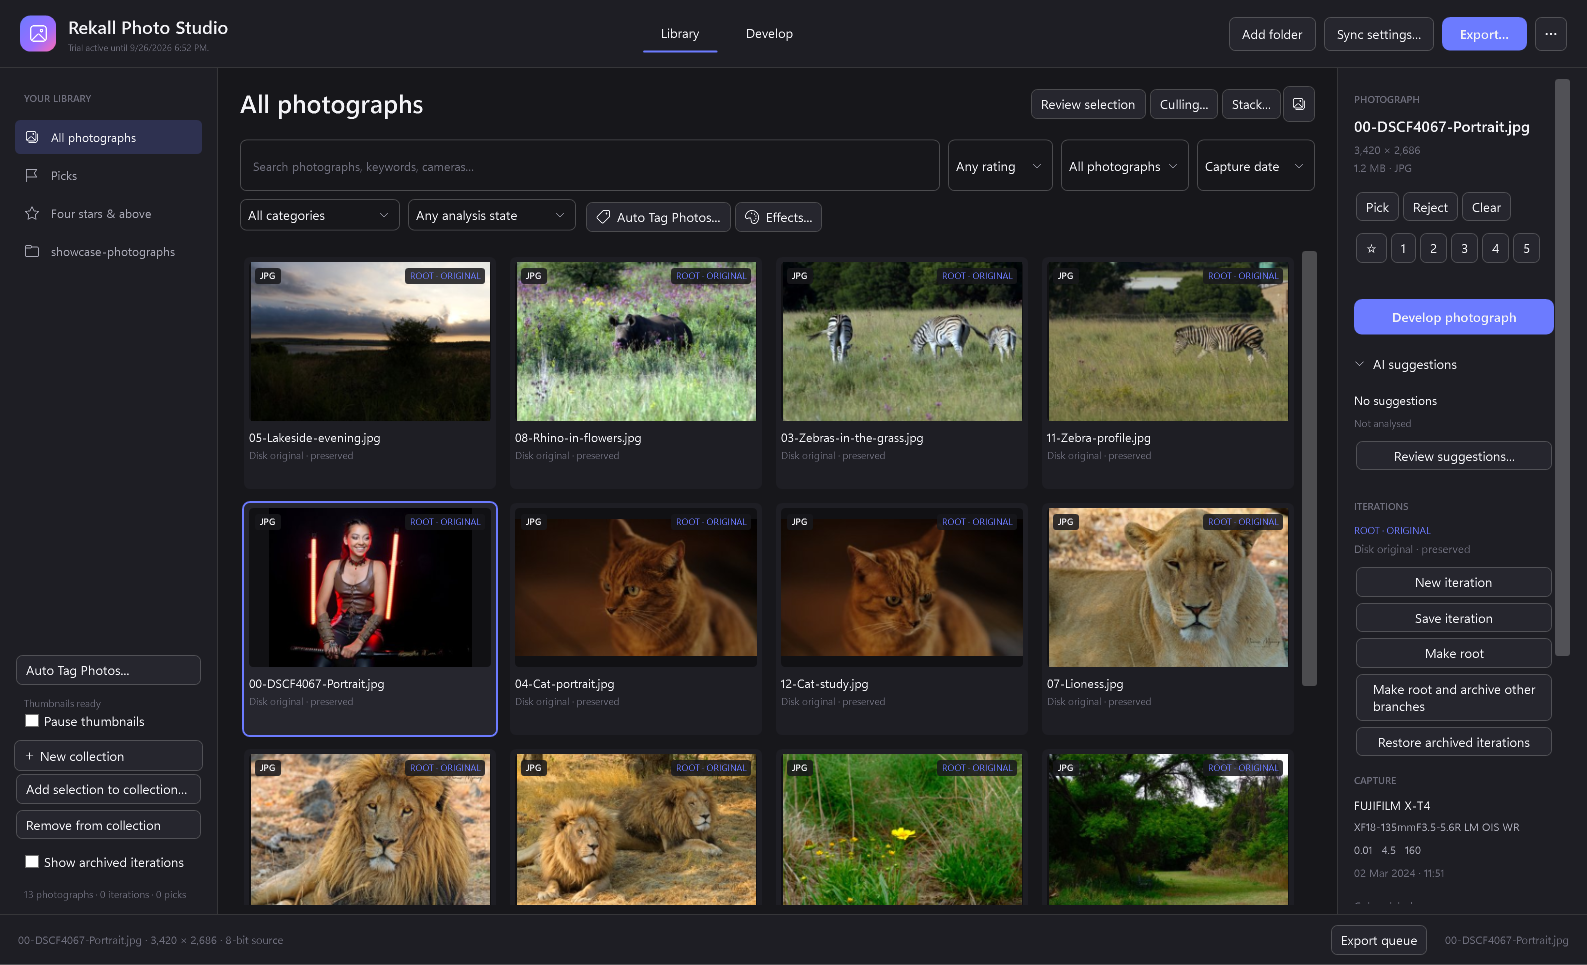Open the more options ellipsis menu

coord(1550,34)
